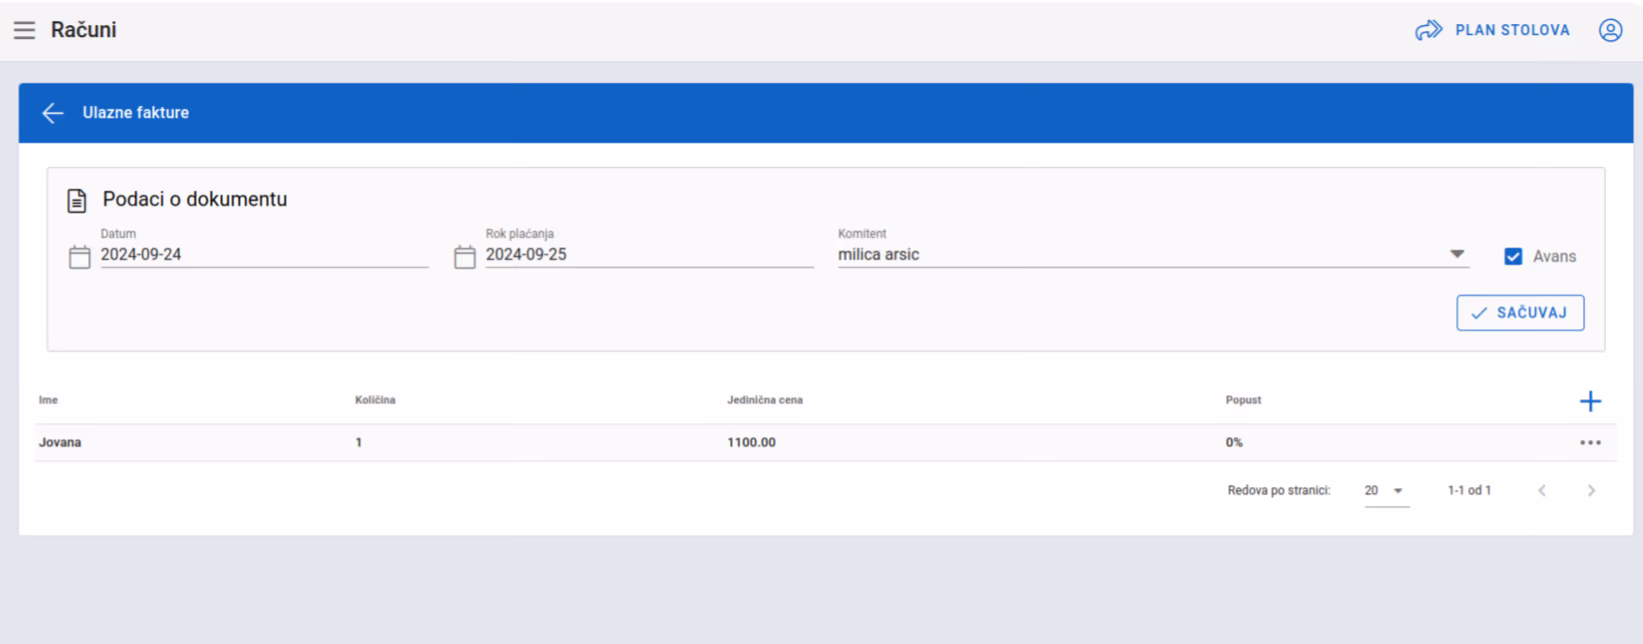The width and height of the screenshot is (1643, 644).
Task: Save the document with Sačuvaj
Action: pyautogui.click(x=1520, y=313)
